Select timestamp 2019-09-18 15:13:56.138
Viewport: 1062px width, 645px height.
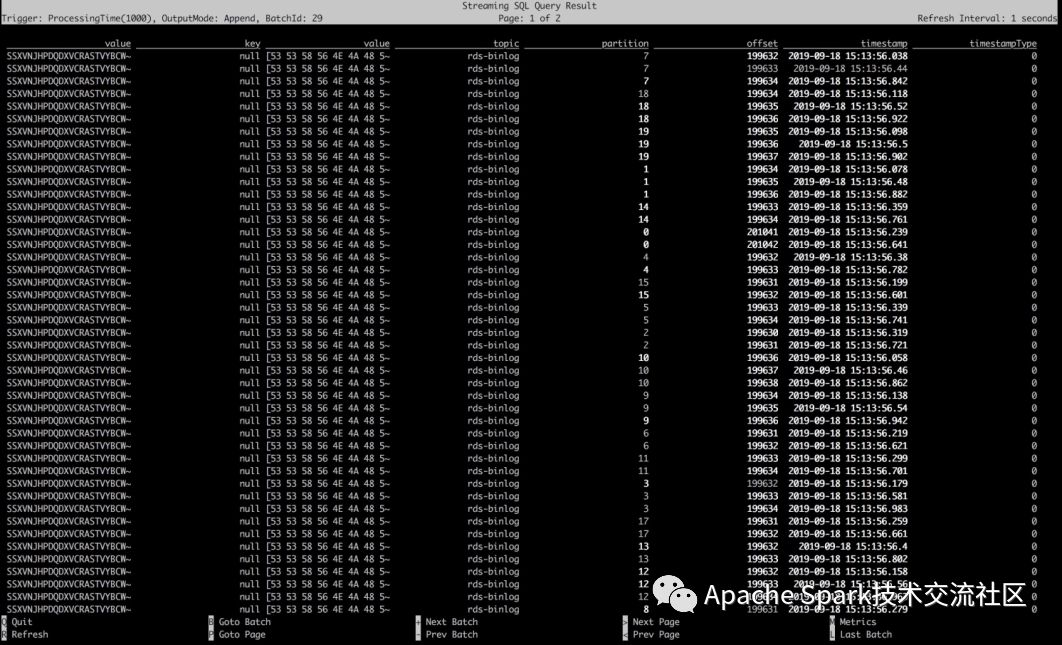click(848, 395)
